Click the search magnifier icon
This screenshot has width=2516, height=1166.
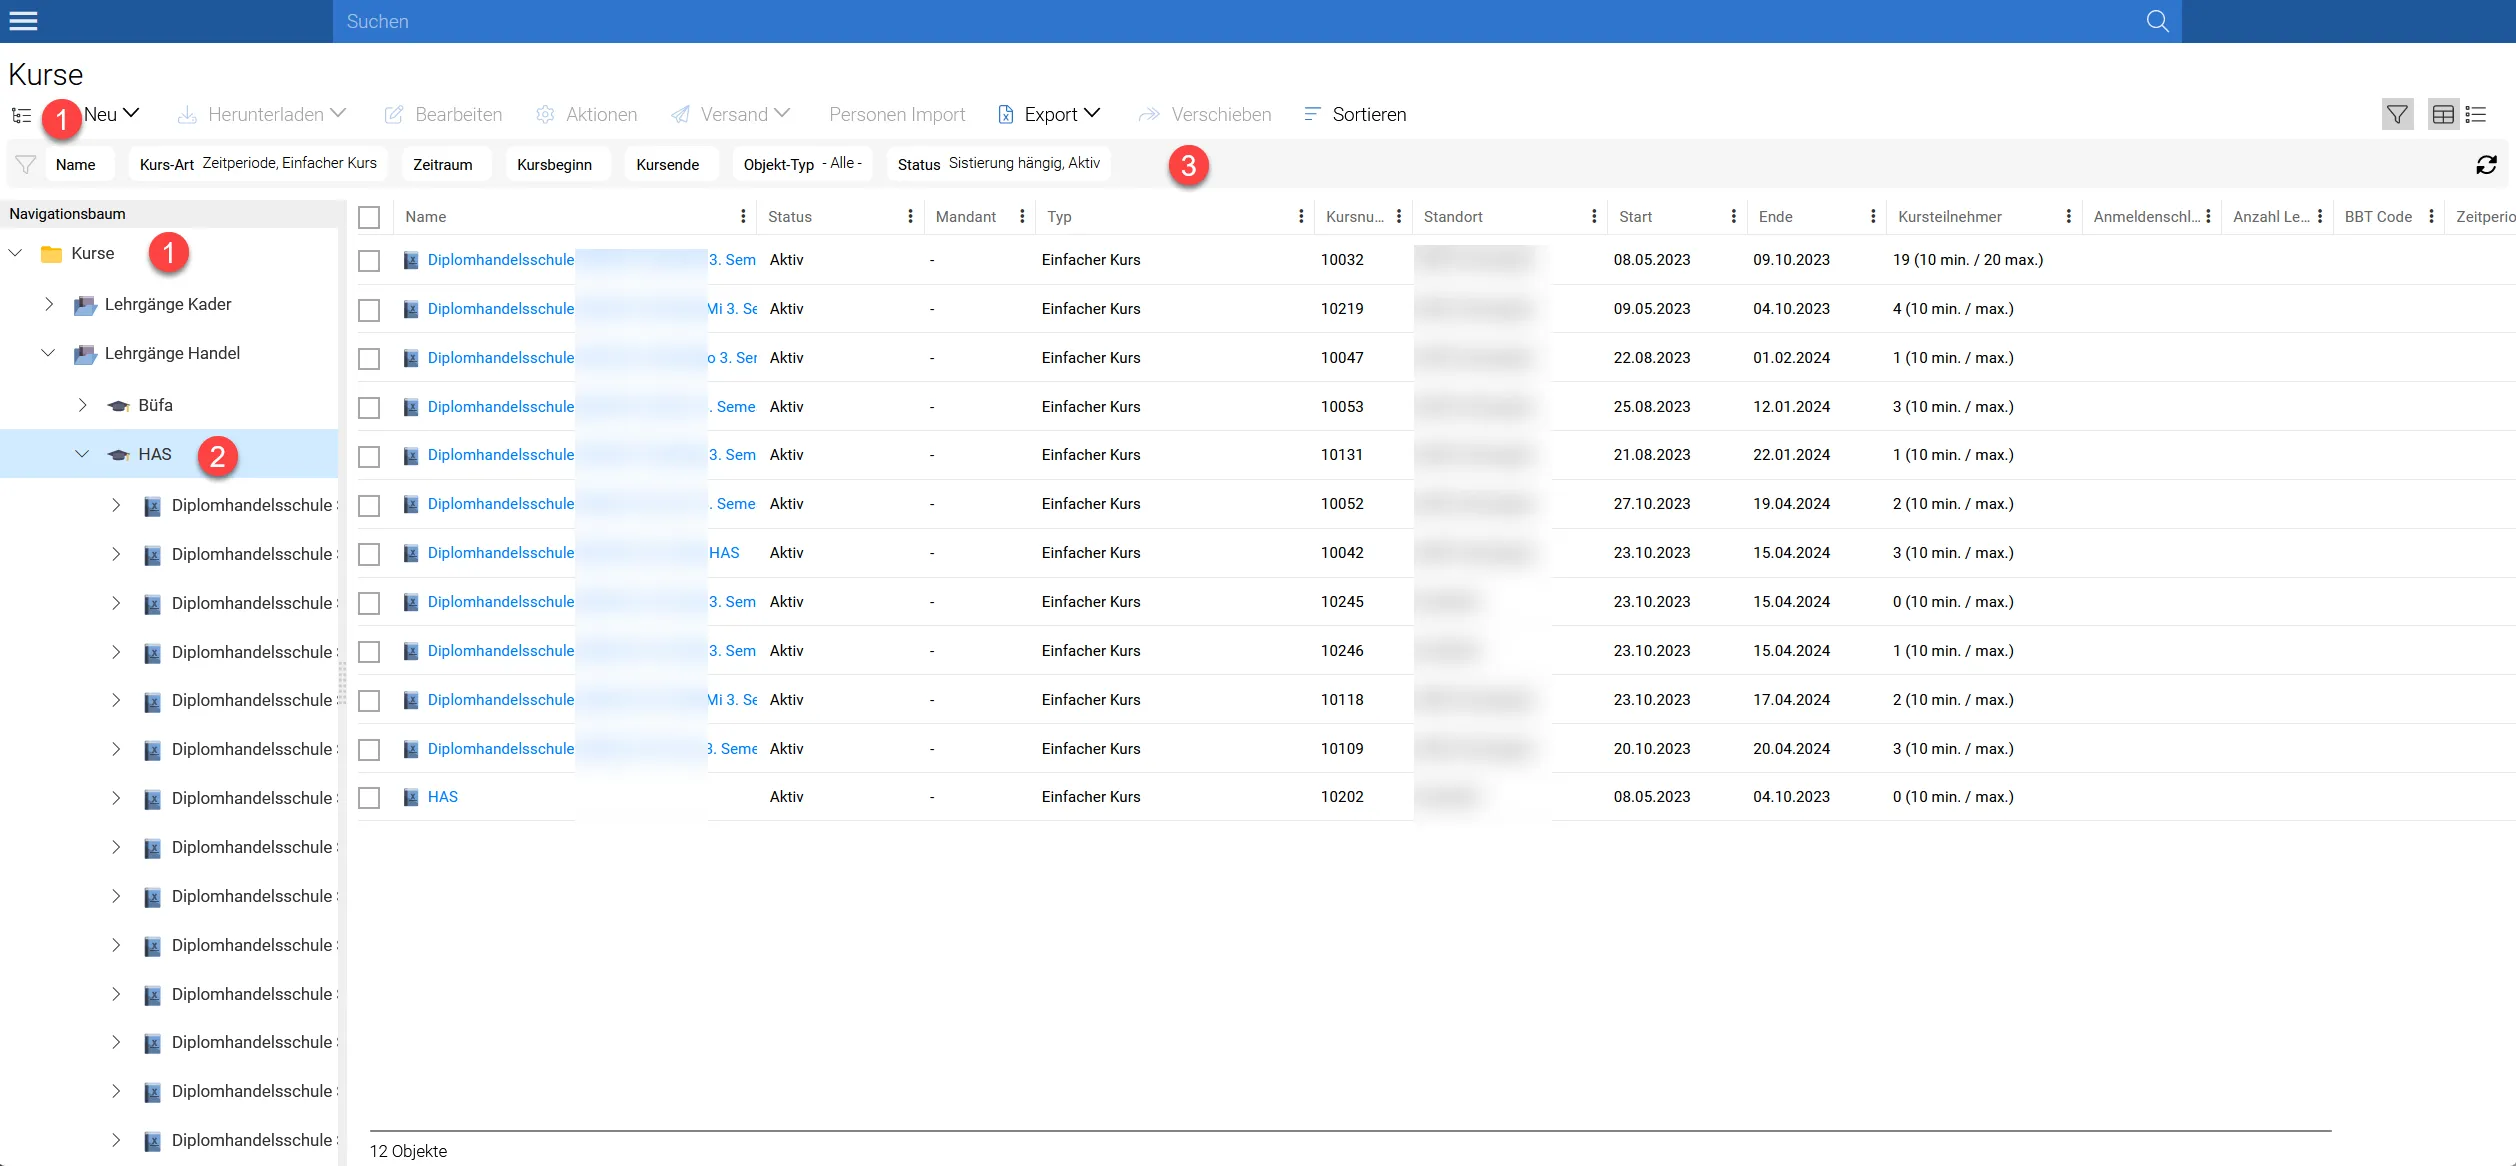coord(2157,21)
